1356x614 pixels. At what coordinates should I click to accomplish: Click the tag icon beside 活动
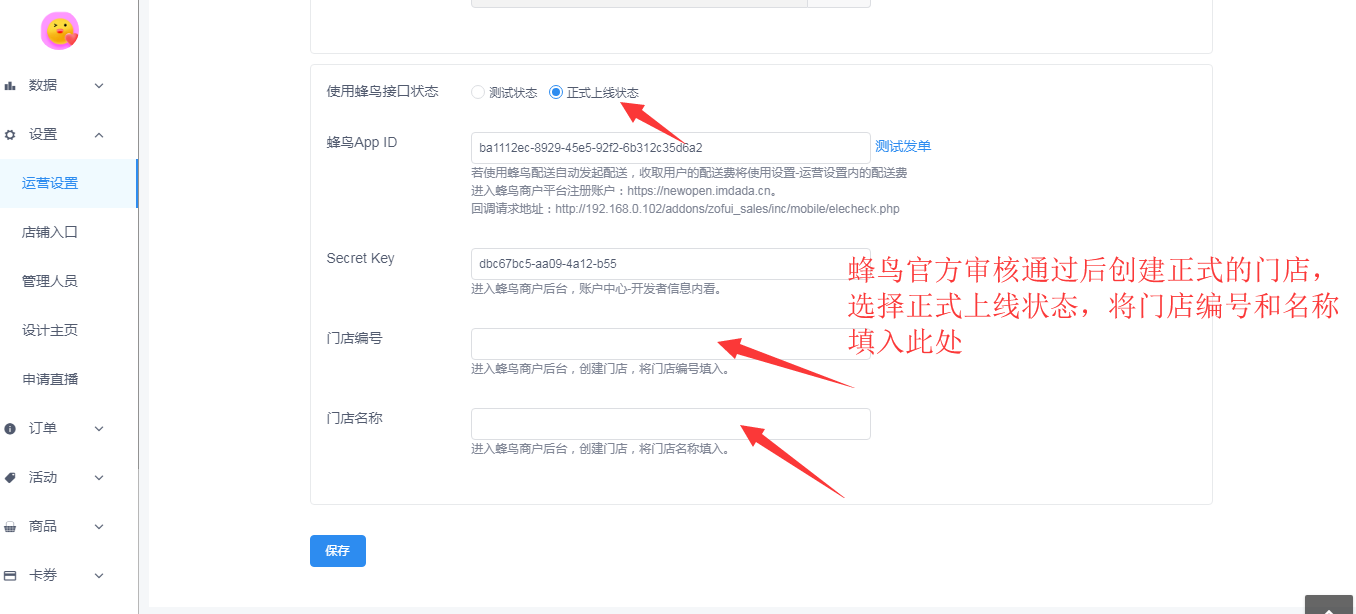(10, 478)
